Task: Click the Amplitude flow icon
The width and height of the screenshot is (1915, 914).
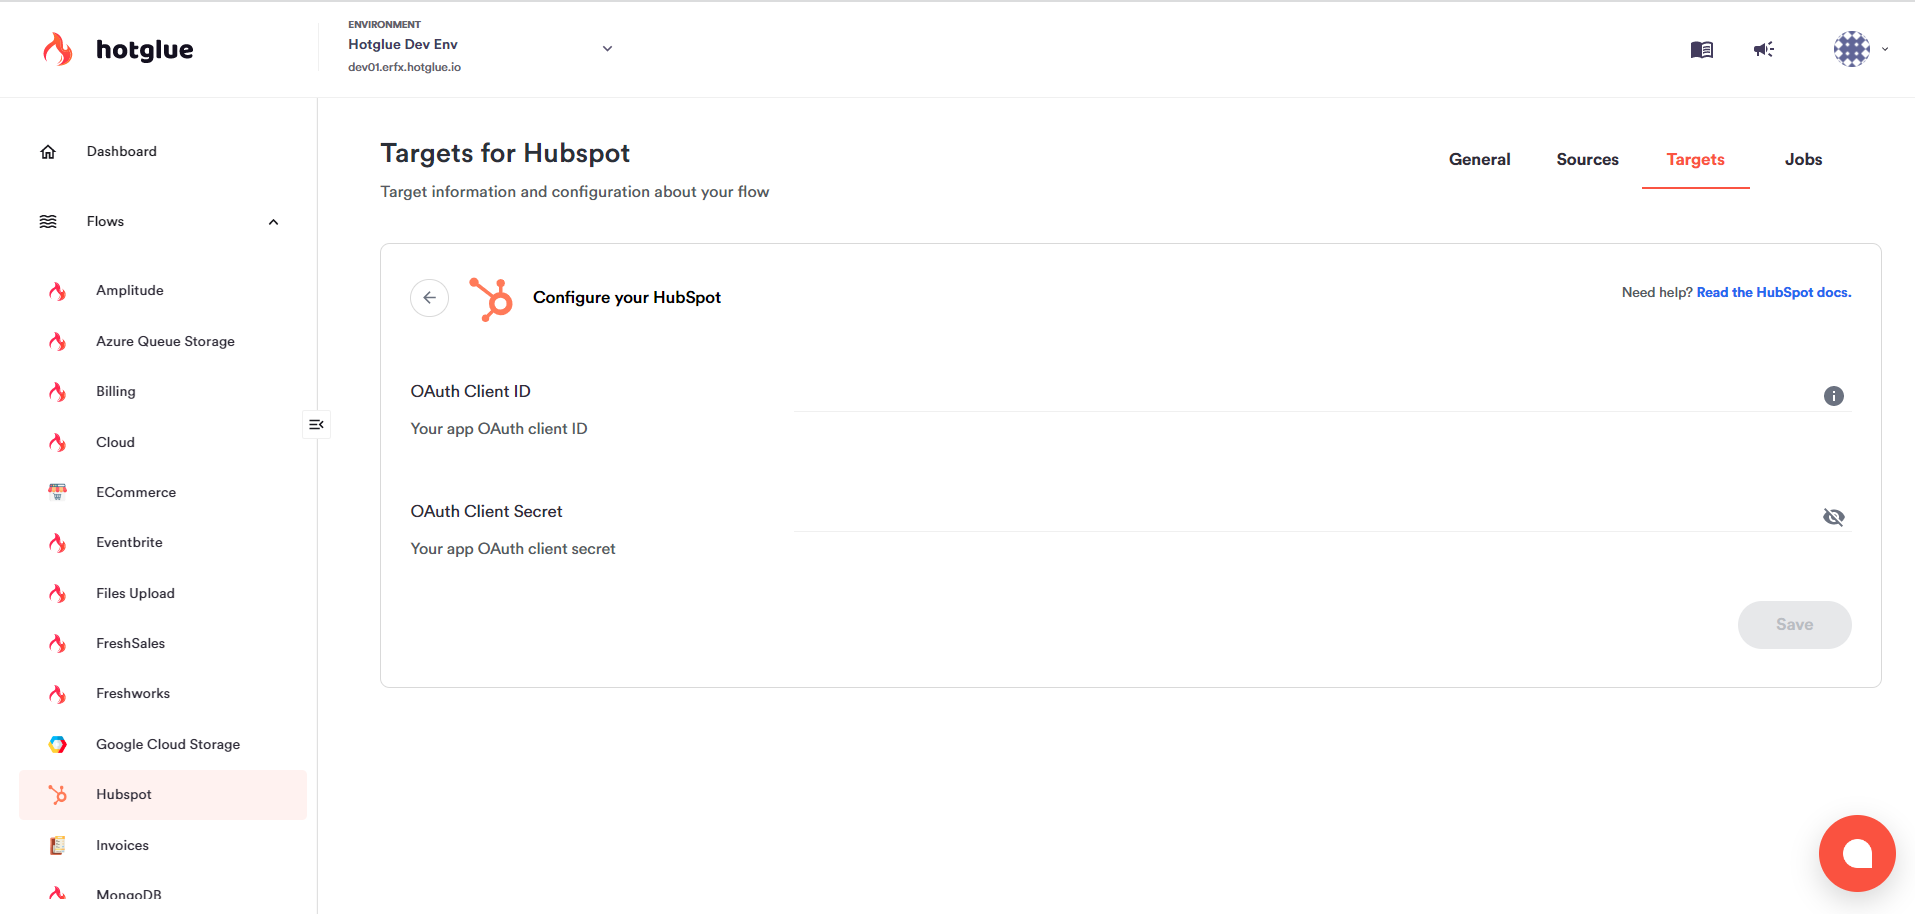Action: coord(58,291)
